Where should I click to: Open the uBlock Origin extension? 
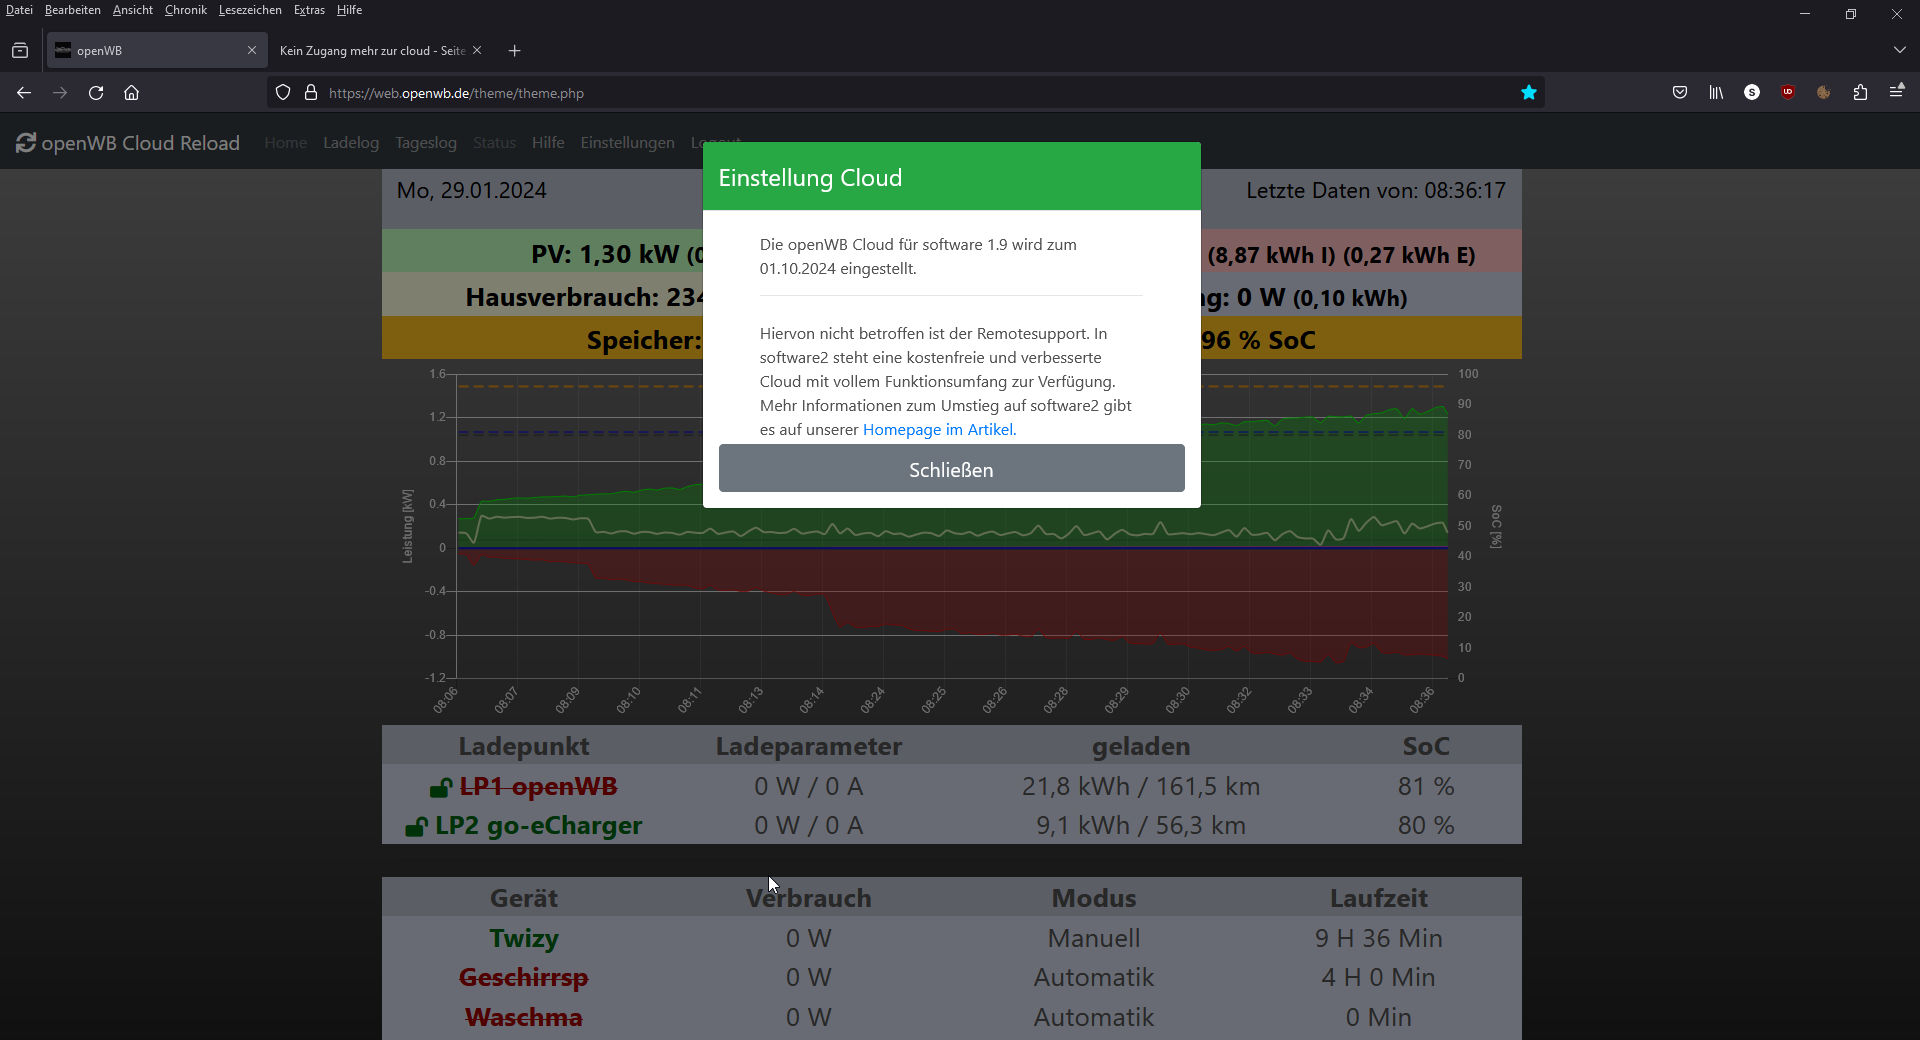pos(1788,92)
